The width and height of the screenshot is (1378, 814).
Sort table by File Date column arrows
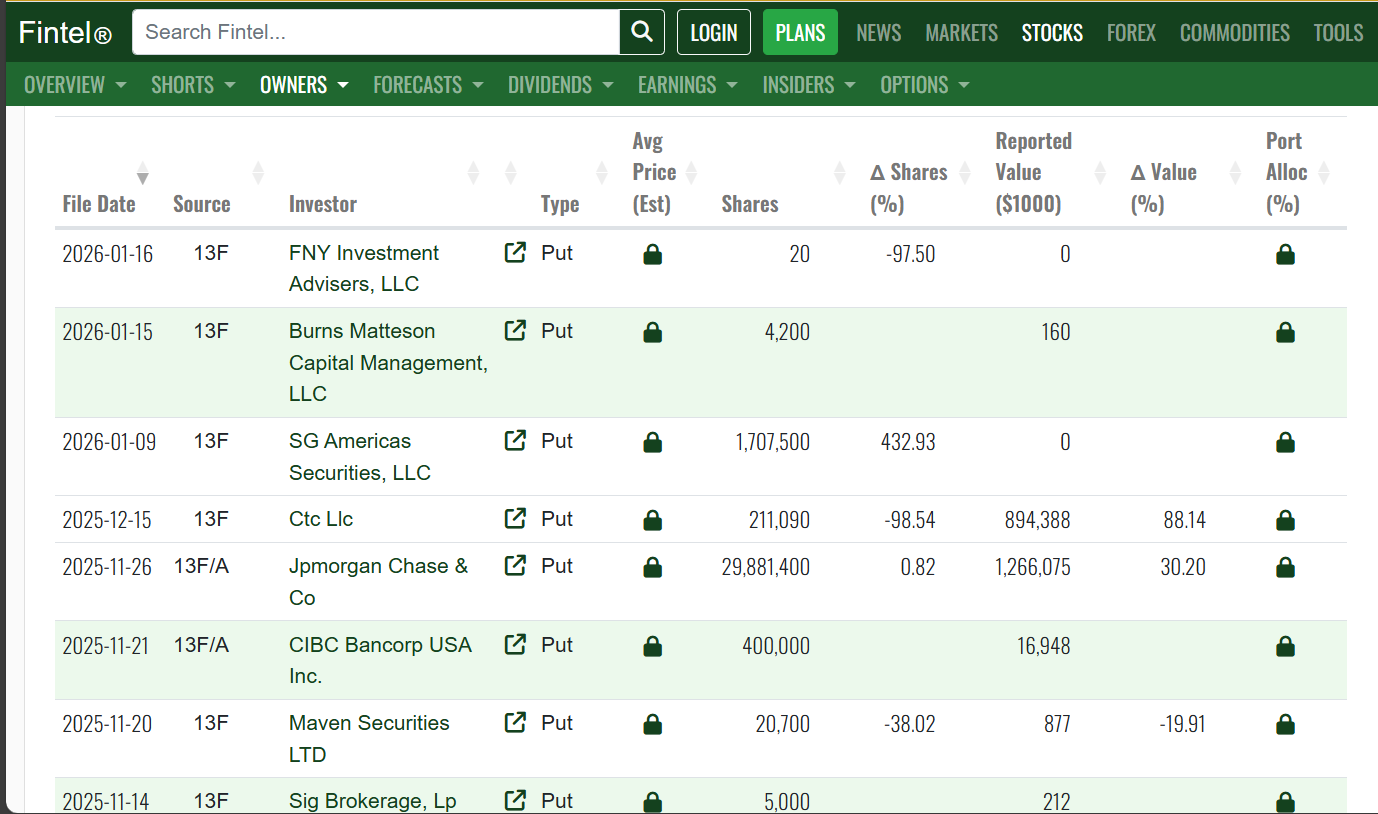coord(143,173)
